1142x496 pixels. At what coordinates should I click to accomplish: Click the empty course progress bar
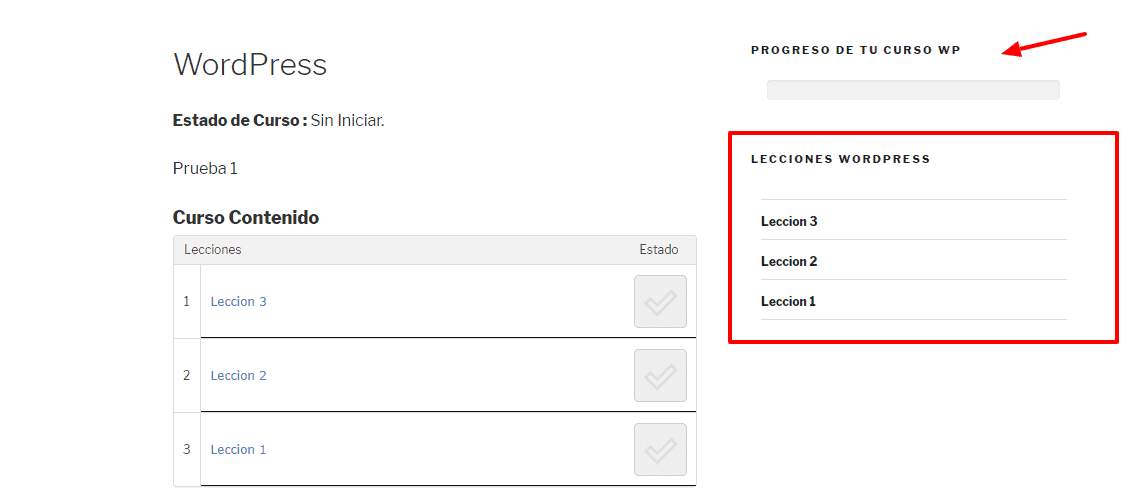913,90
